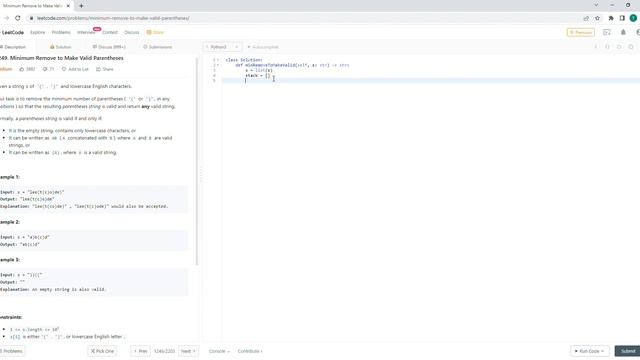Screen dimensions: 640x360
Task: Click the Example 1 input text
Action: point(32,192)
